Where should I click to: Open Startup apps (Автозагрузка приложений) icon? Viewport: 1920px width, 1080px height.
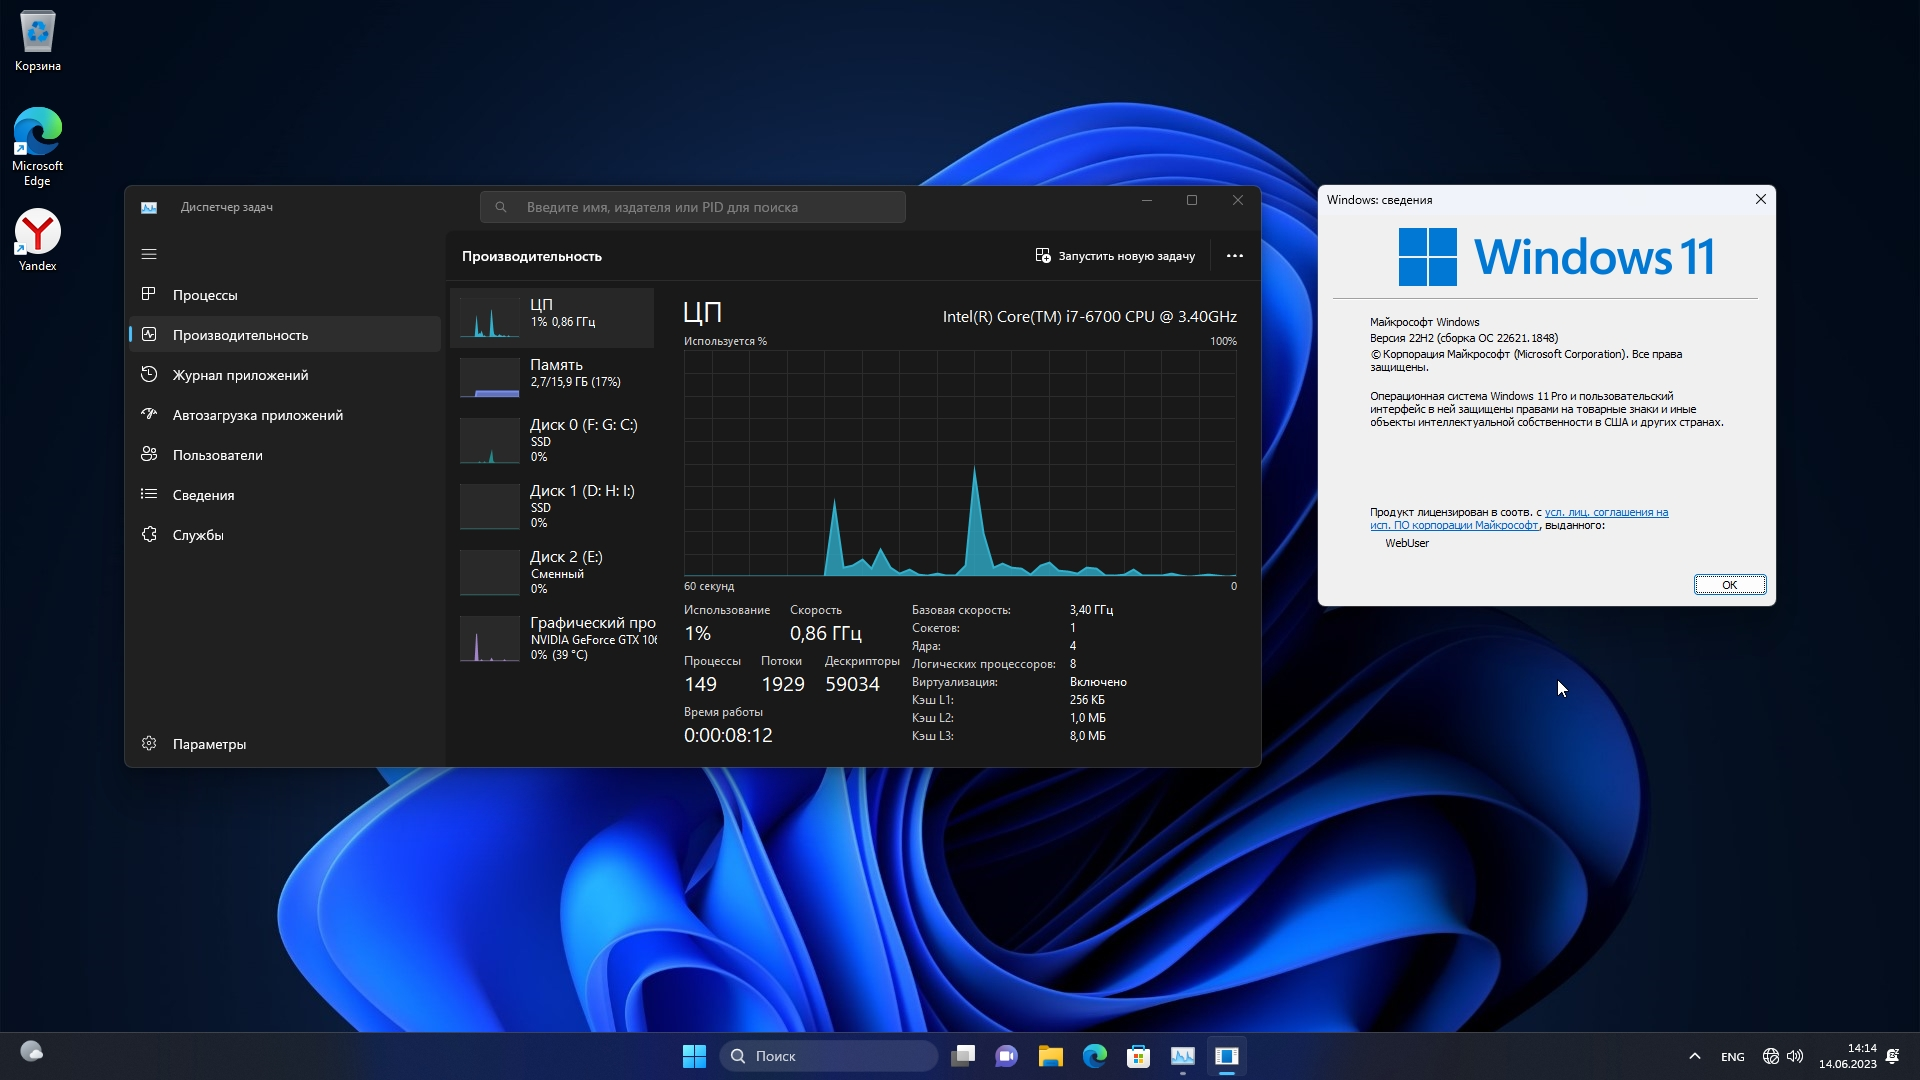pos(149,414)
